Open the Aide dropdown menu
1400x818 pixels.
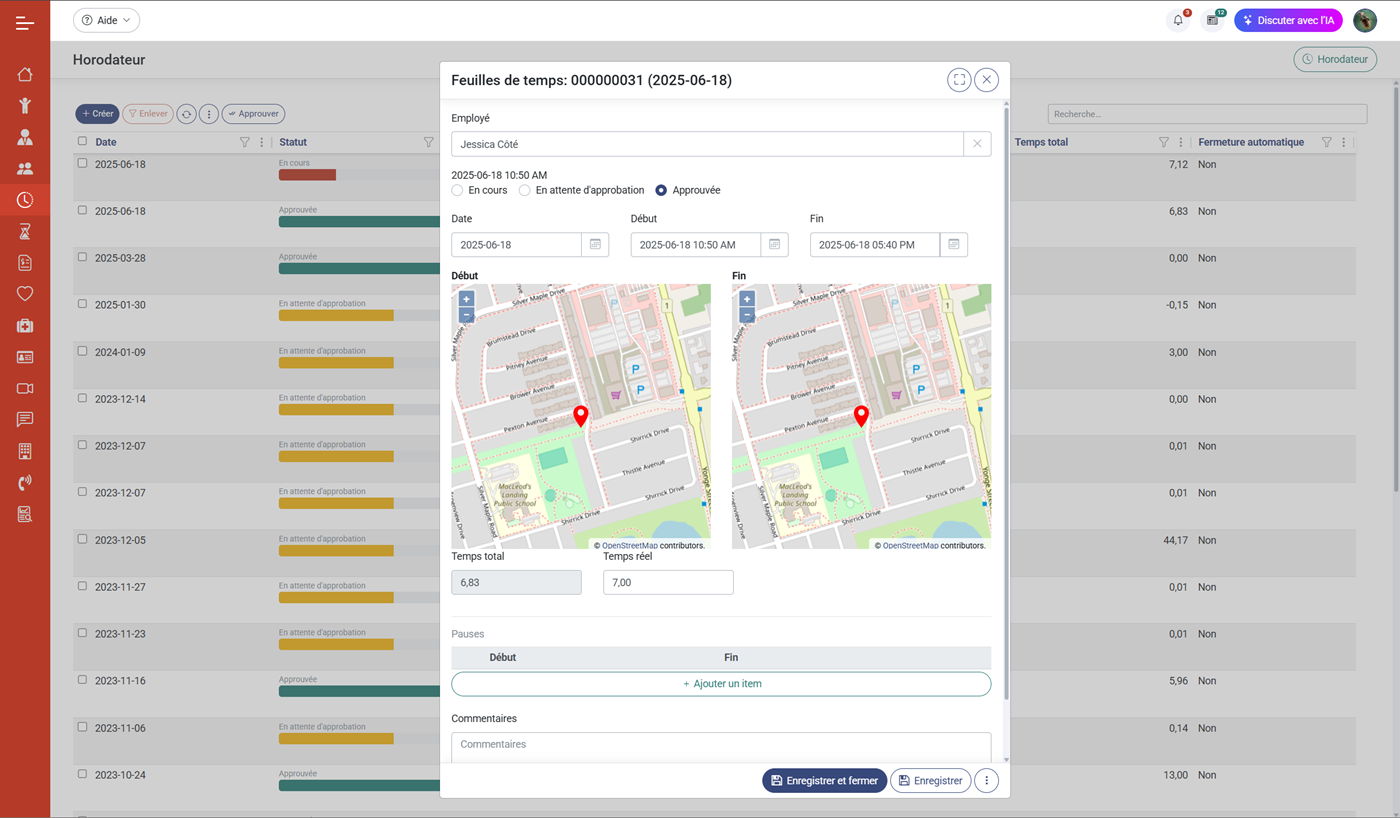[x=107, y=20]
